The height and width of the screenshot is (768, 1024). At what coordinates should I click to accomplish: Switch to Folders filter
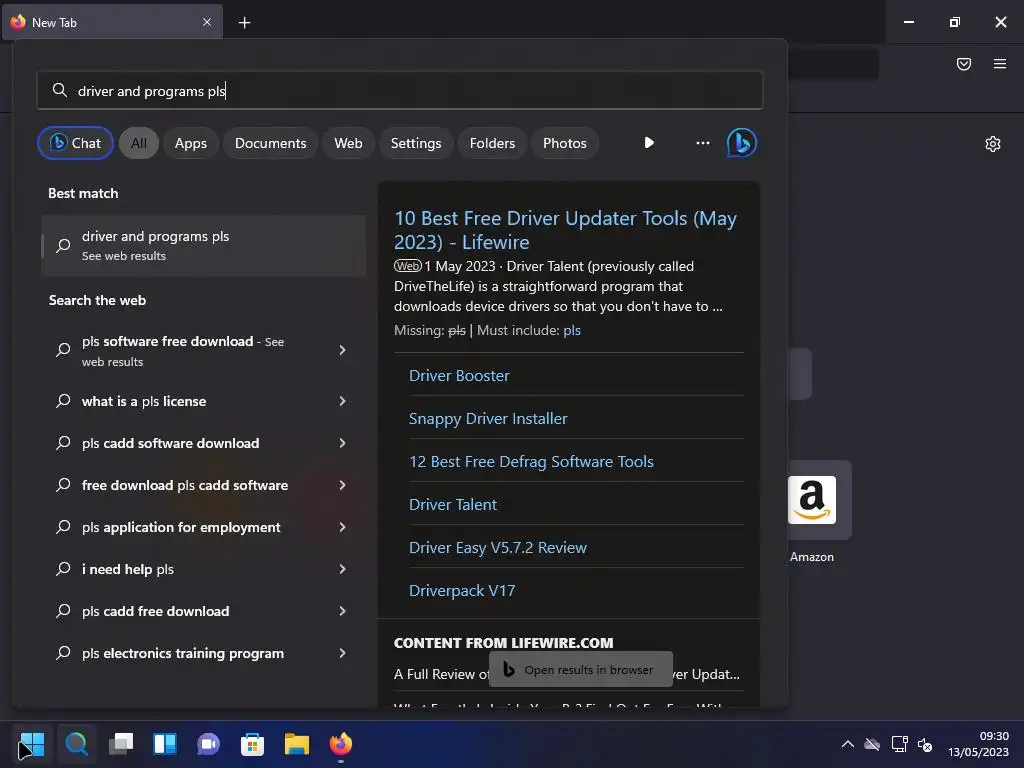pos(492,143)
